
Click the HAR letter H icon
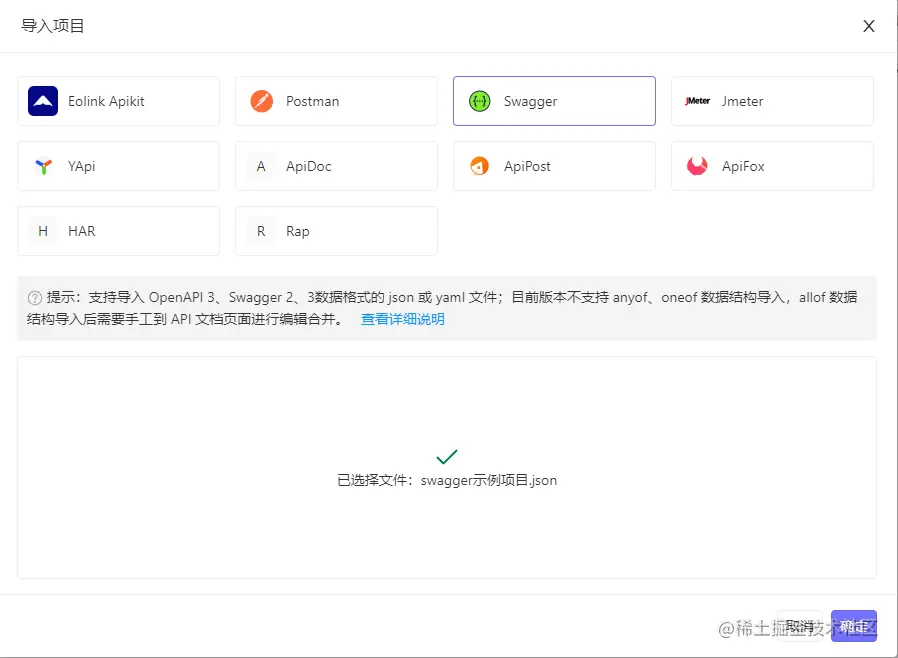[43, 231]
